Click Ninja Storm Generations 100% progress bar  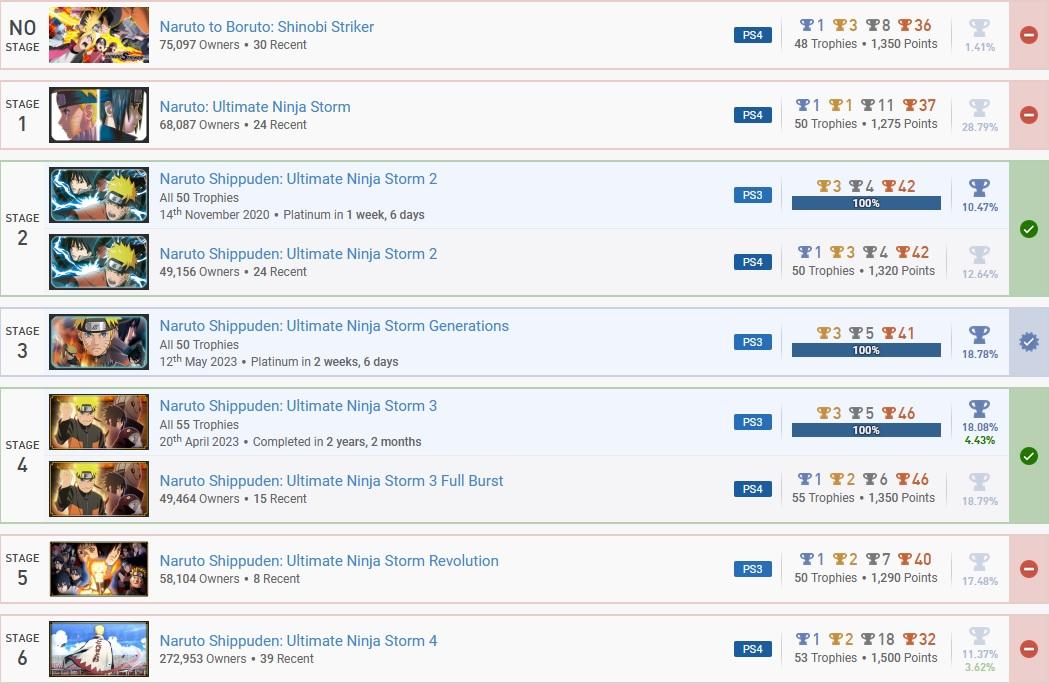[x=866, y=350]
